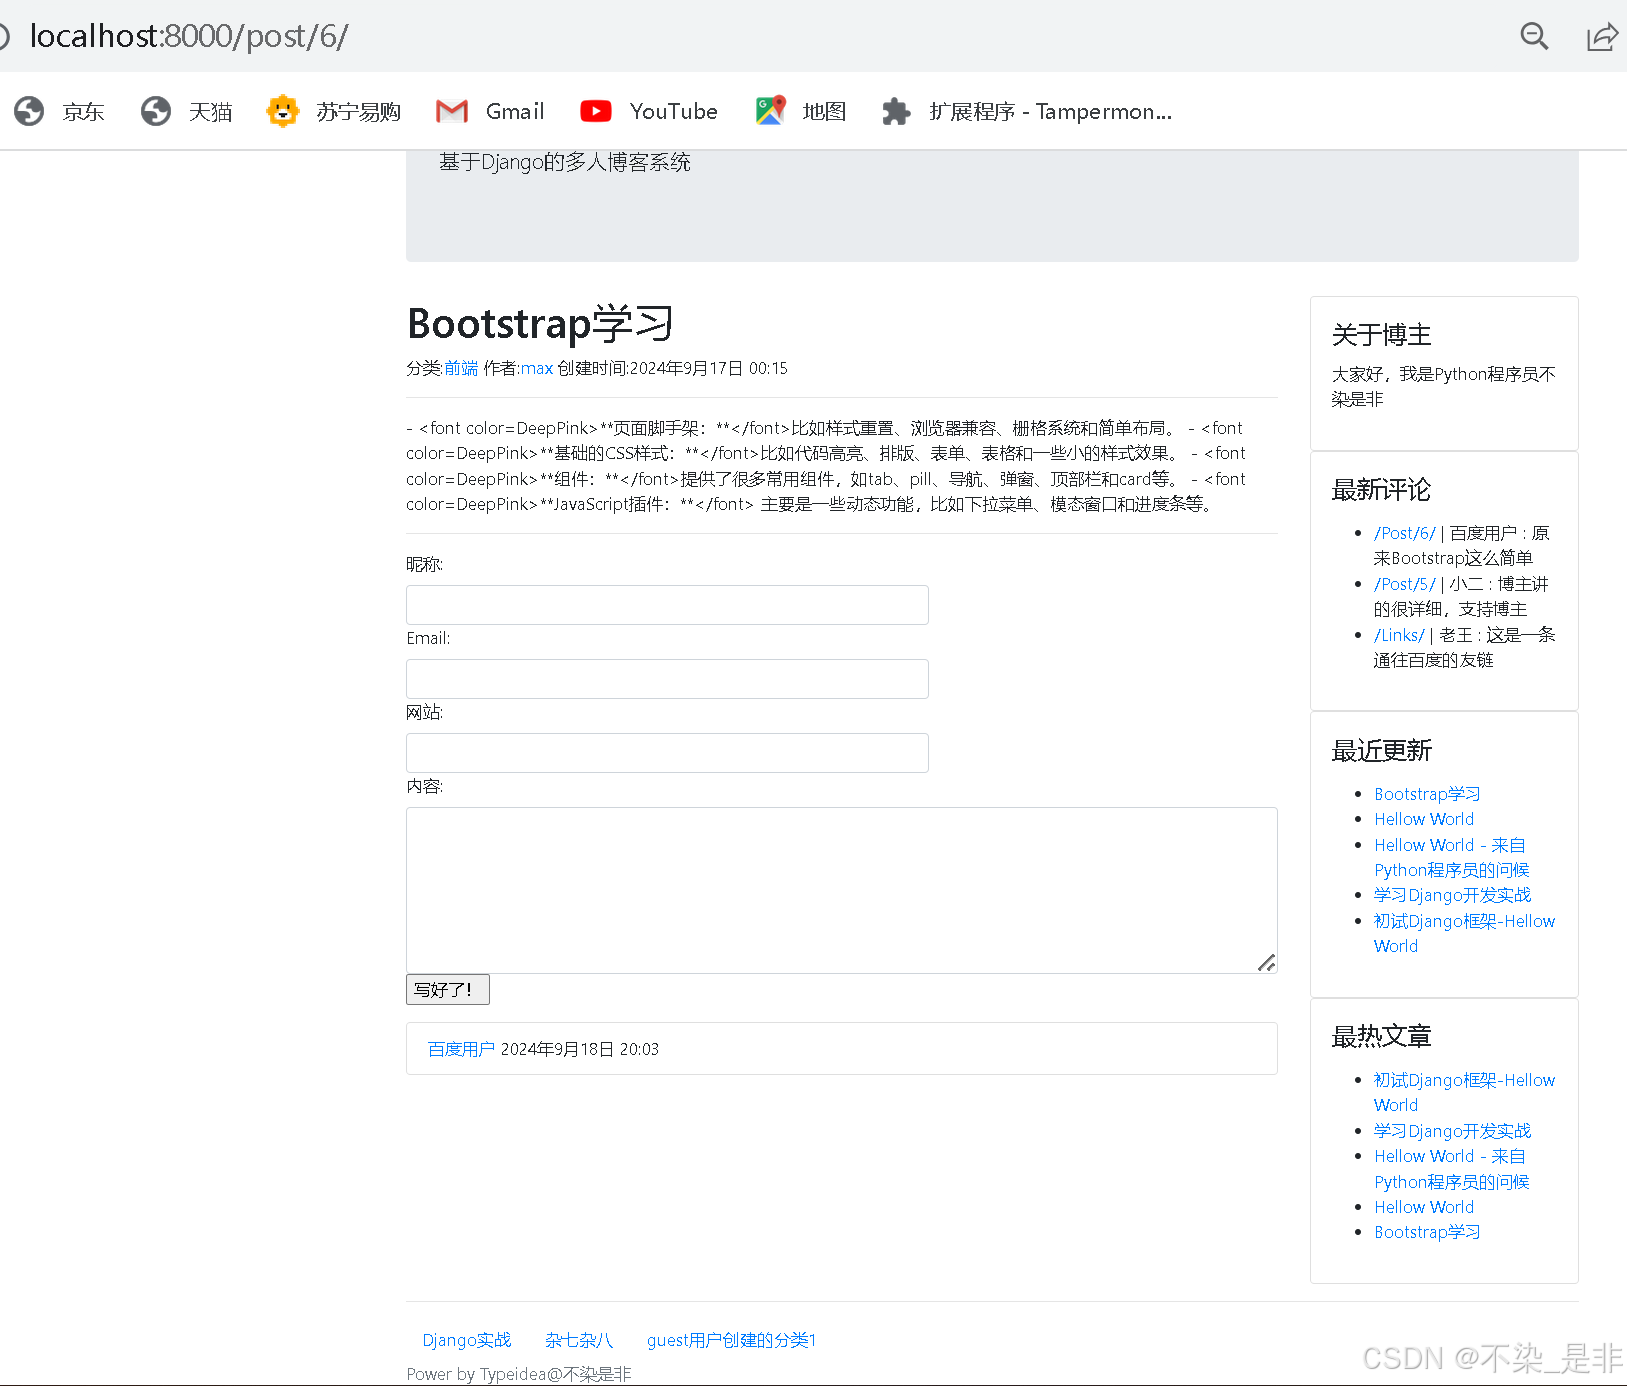Open Hellow World - 来自Python程序员的问候 under 最近更新
1627x1386 pixels.
click(1451, 857)
